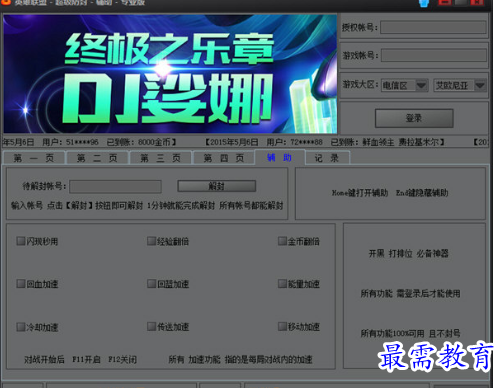Focus the 授权帐号 input field
Viewport: 502px width, 388px height.
pyautogui.click(x=433, y=27)
